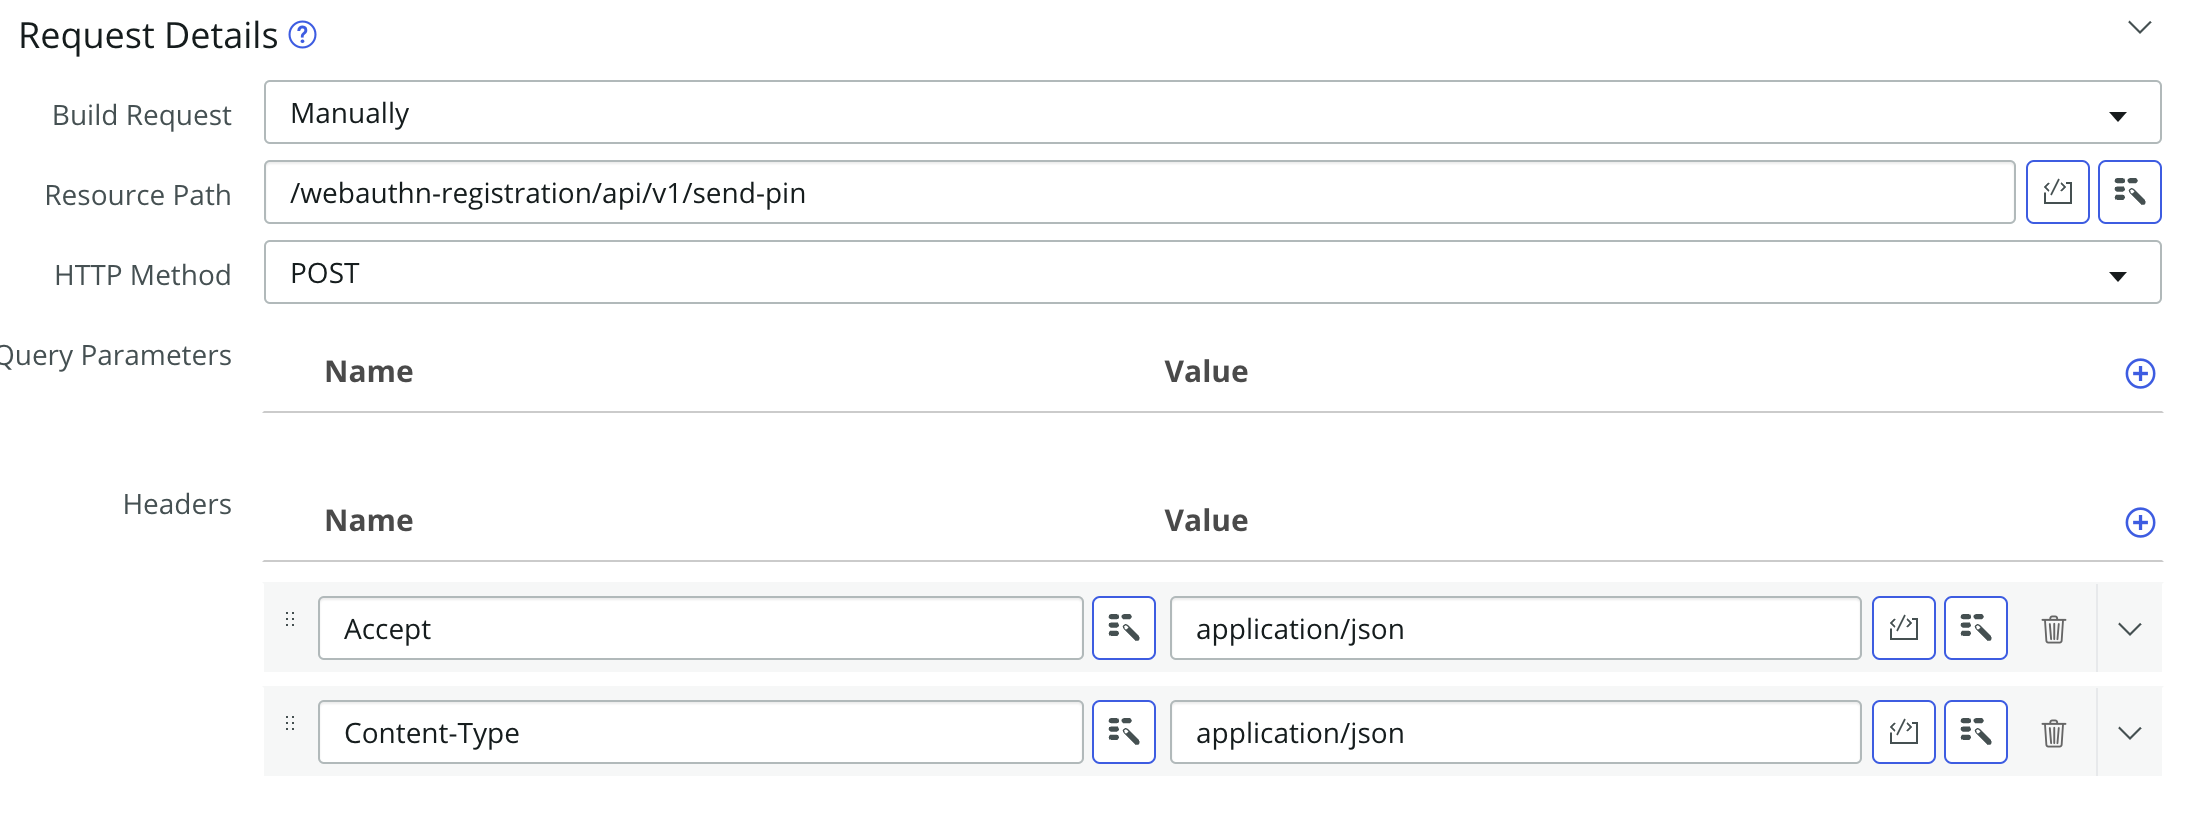Add a new query parameter
Screen dimensions: 2198x818
[x=2139, y=374]
